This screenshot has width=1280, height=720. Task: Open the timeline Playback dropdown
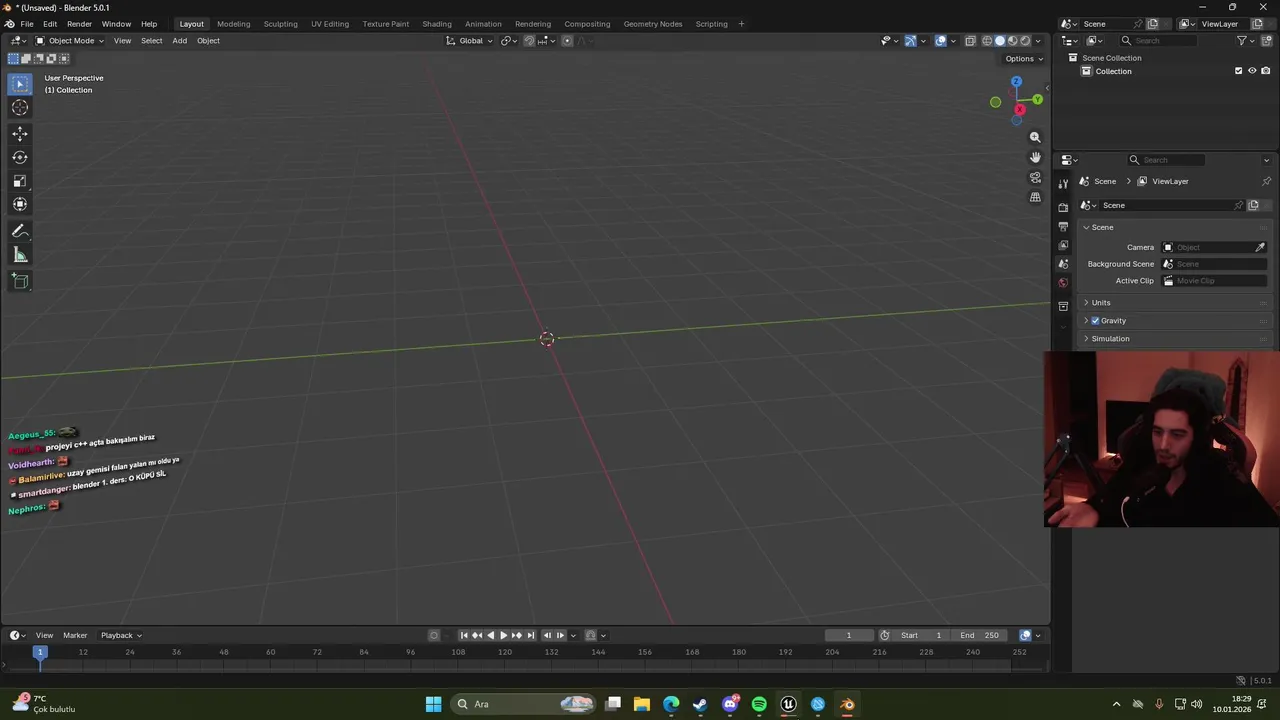pos(121,635)
